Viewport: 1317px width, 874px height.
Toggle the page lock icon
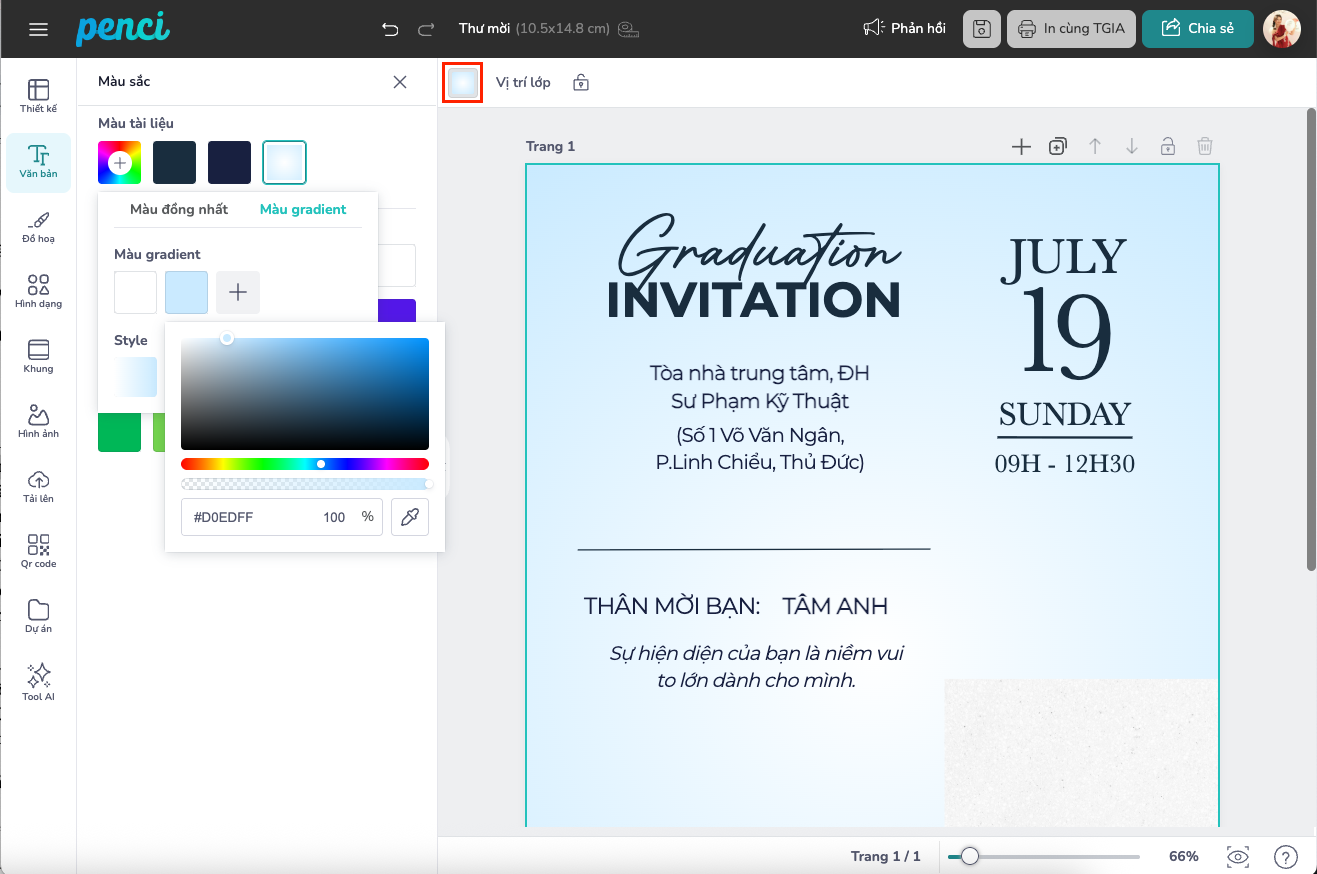coord(1167,147)
